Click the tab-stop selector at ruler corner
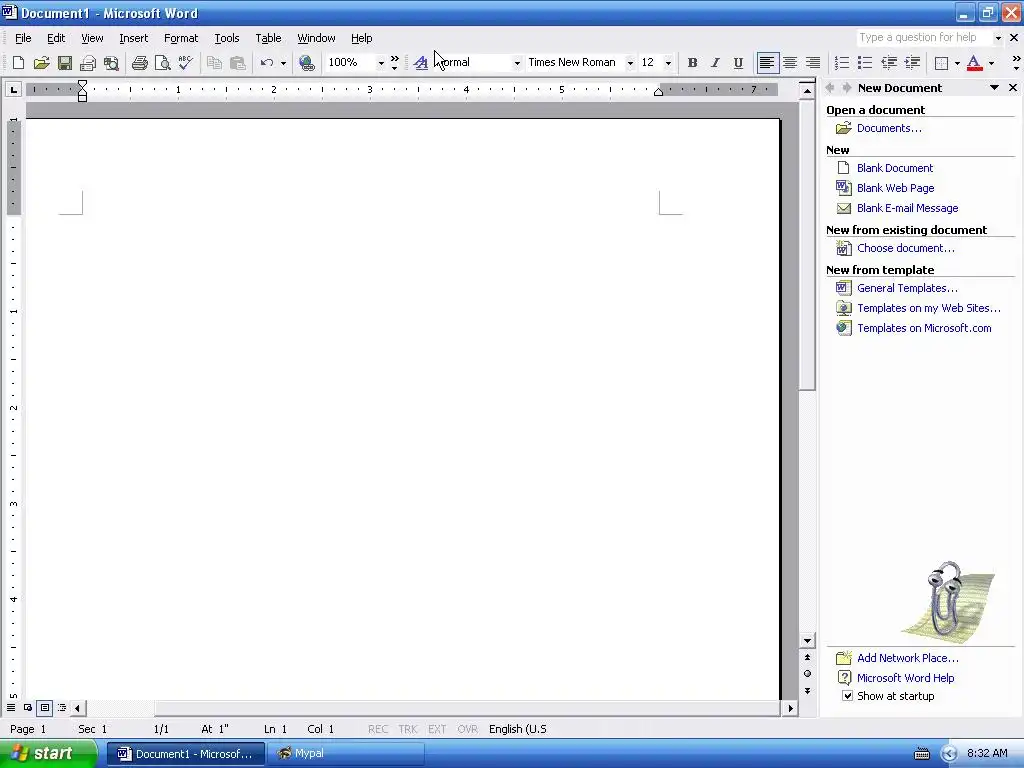 pyautogui.click(x=13, y=89)
